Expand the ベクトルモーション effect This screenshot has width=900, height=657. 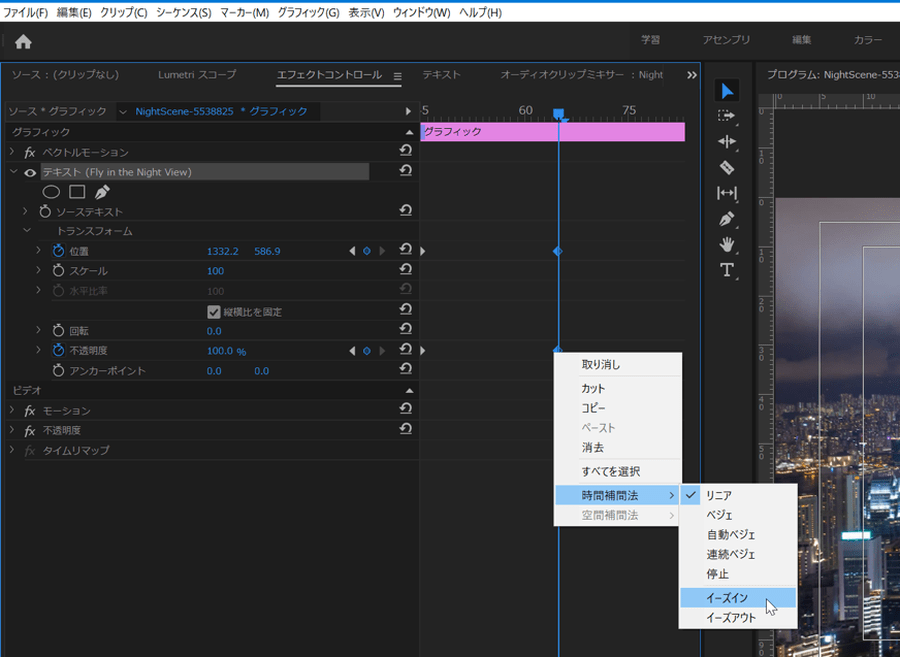click(12, 152)
